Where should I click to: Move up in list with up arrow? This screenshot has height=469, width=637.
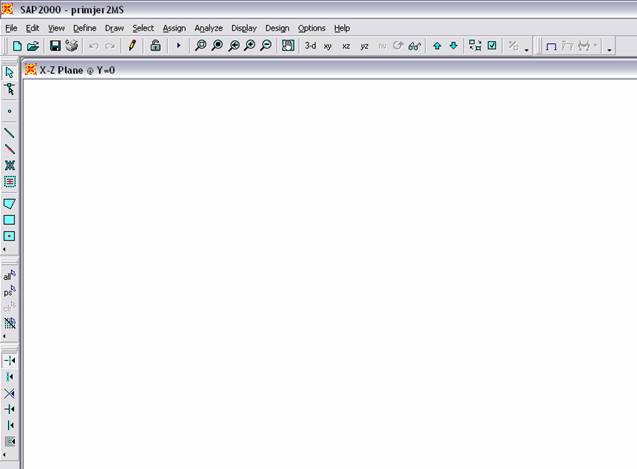[437, 46]
